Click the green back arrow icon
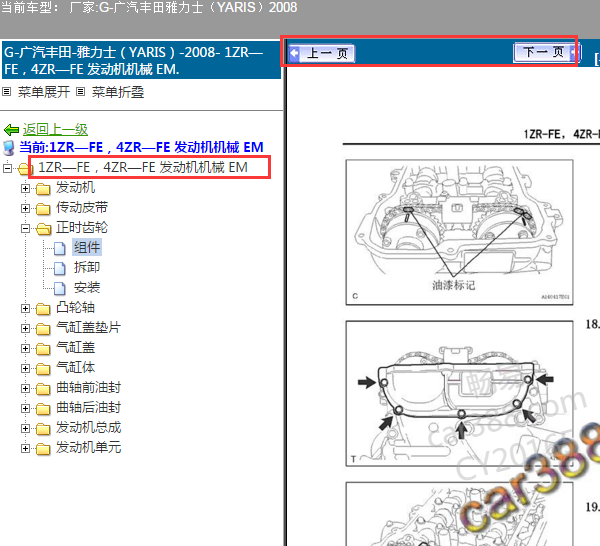Image resolution: width=600 pixels, height=546 pixels. click(11, 130)
